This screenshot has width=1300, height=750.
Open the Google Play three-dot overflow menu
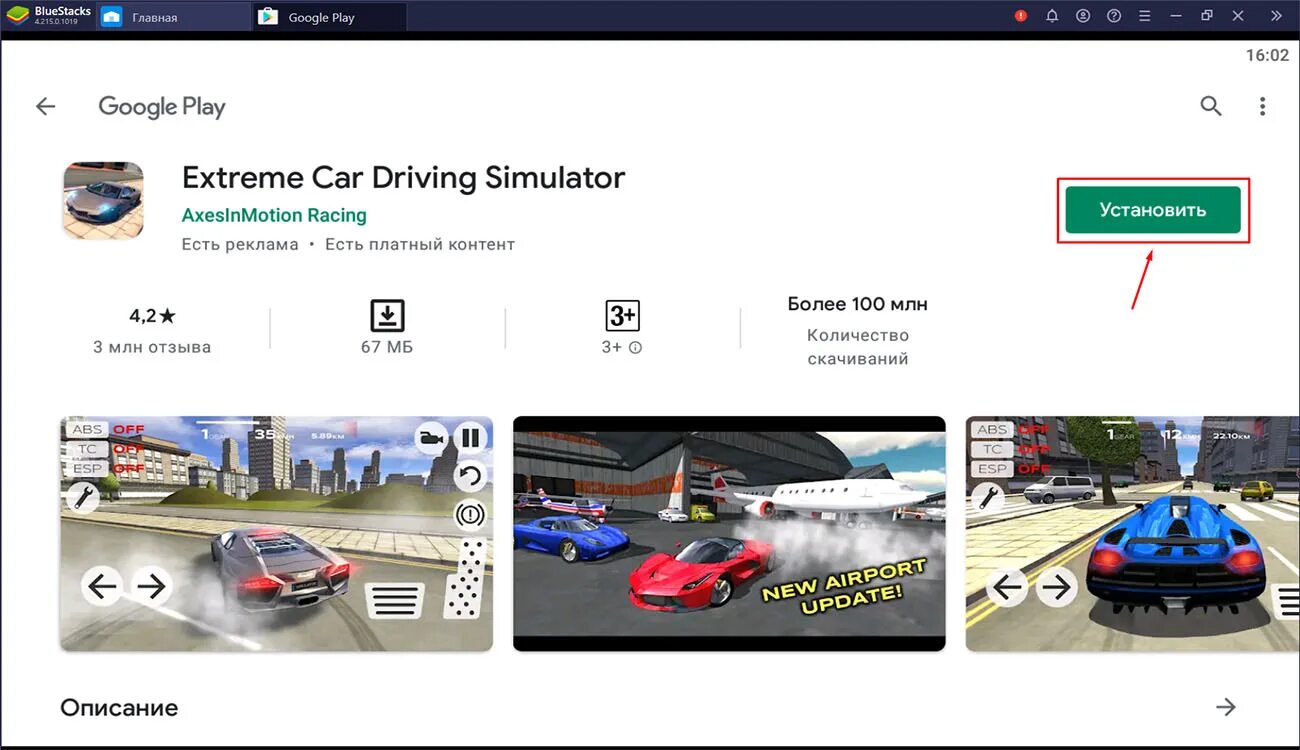(1263, 106)
